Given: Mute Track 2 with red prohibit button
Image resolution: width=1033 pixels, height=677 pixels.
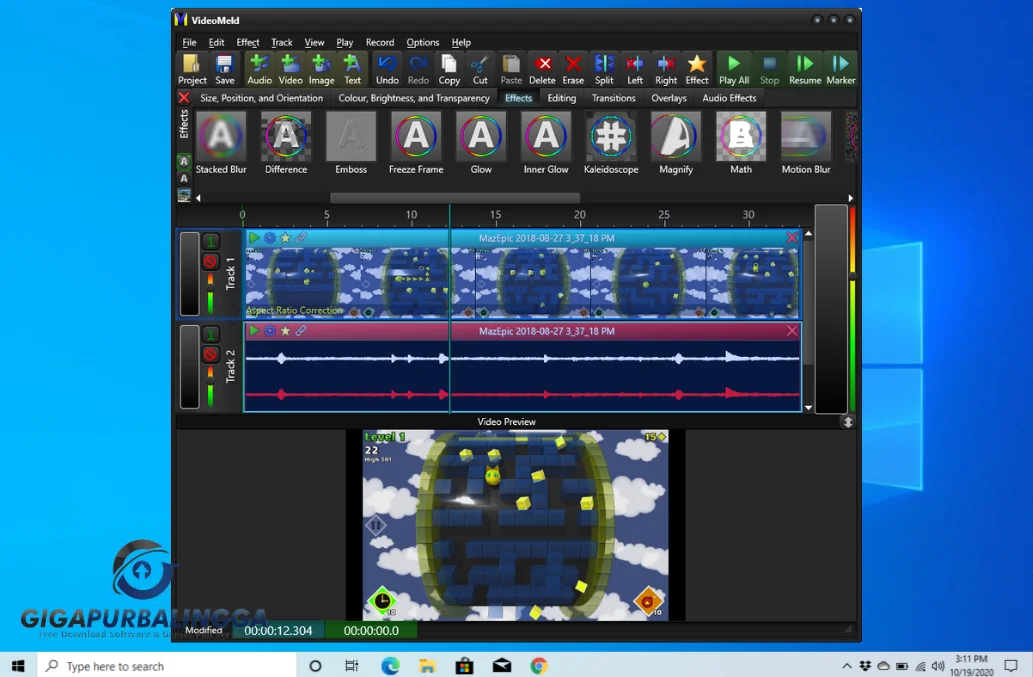Looking at the screenshot, I should point(210,354).
